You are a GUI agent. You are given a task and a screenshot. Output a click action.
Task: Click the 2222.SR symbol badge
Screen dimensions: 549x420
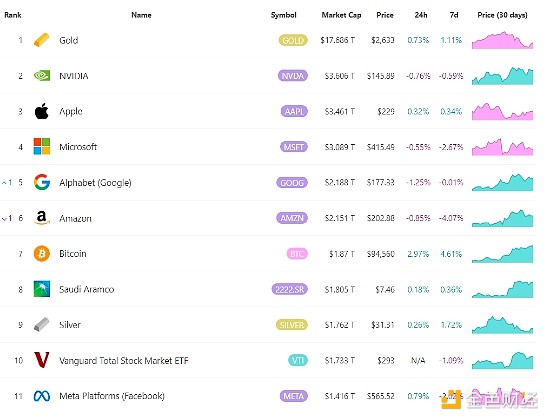(x=290, y=289)
